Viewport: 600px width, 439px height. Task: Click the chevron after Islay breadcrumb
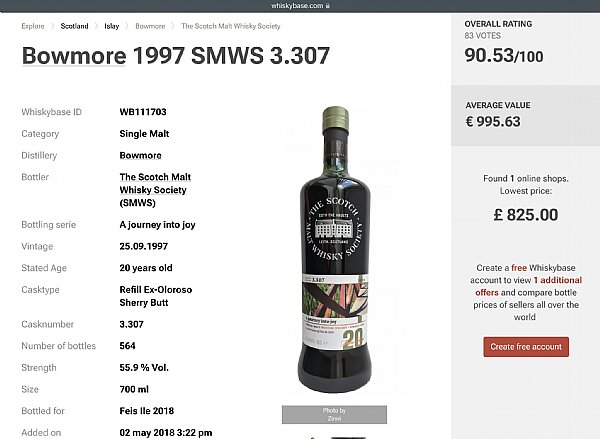coord(127,26)
